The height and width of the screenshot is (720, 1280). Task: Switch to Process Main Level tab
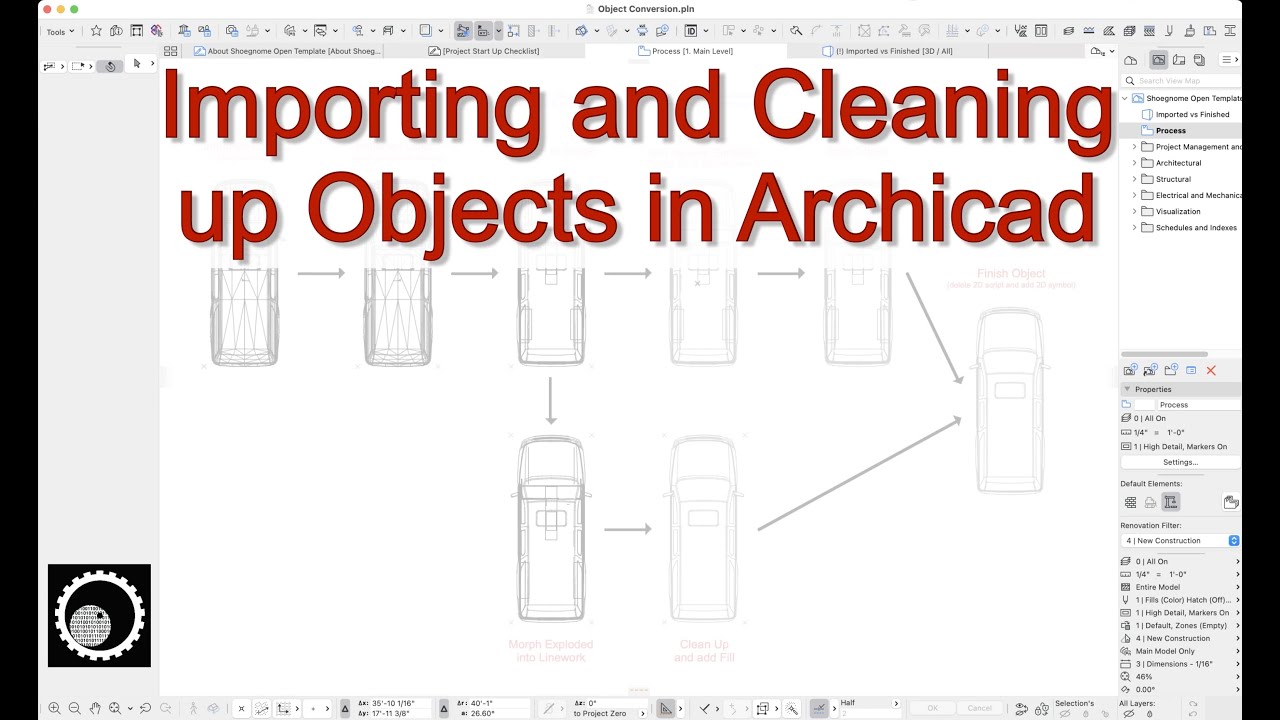click(x=685, y=51)
